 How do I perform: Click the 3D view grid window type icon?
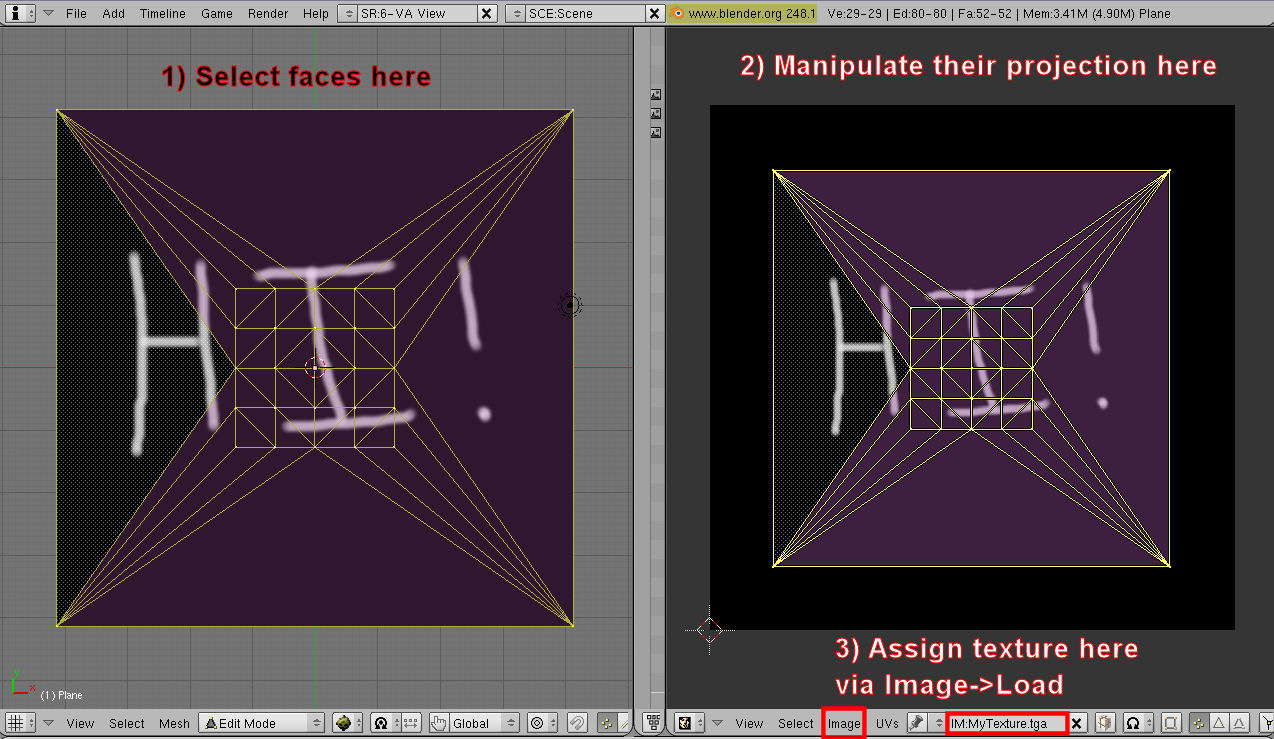(x=15, y=723)
